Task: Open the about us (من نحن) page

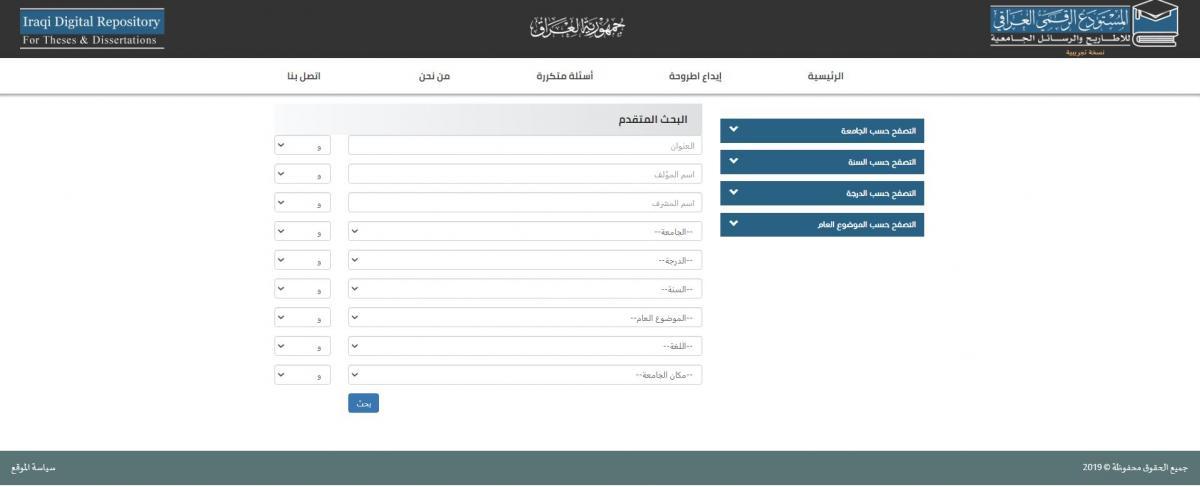Action: click(434, 77)
